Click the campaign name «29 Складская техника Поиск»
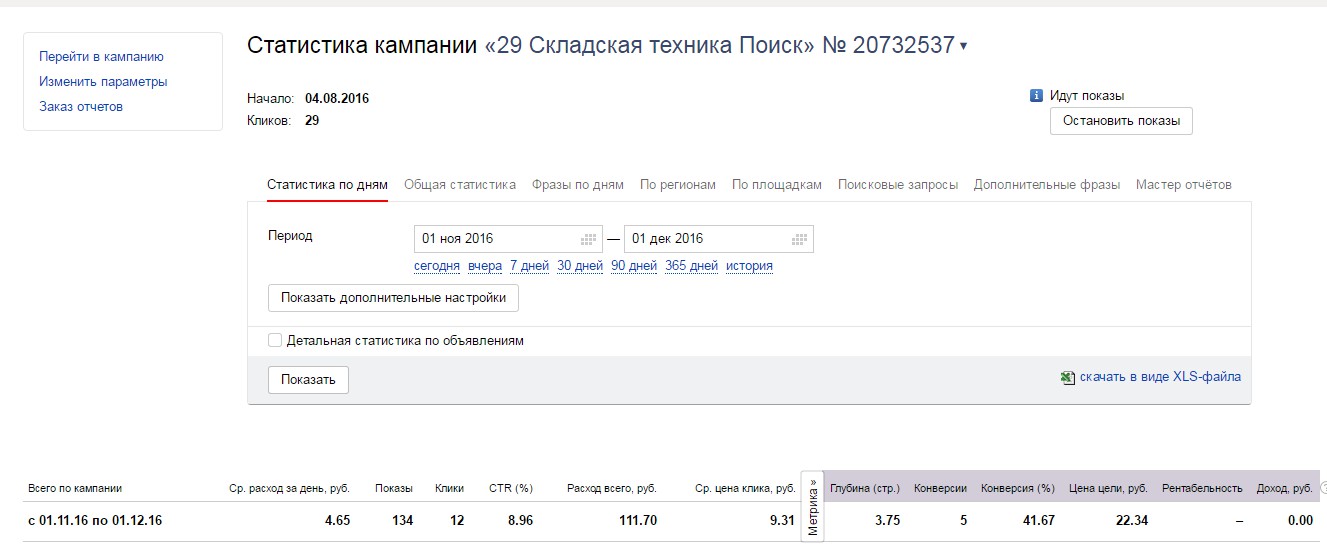 pyautogui.click(x=650, y=46)
